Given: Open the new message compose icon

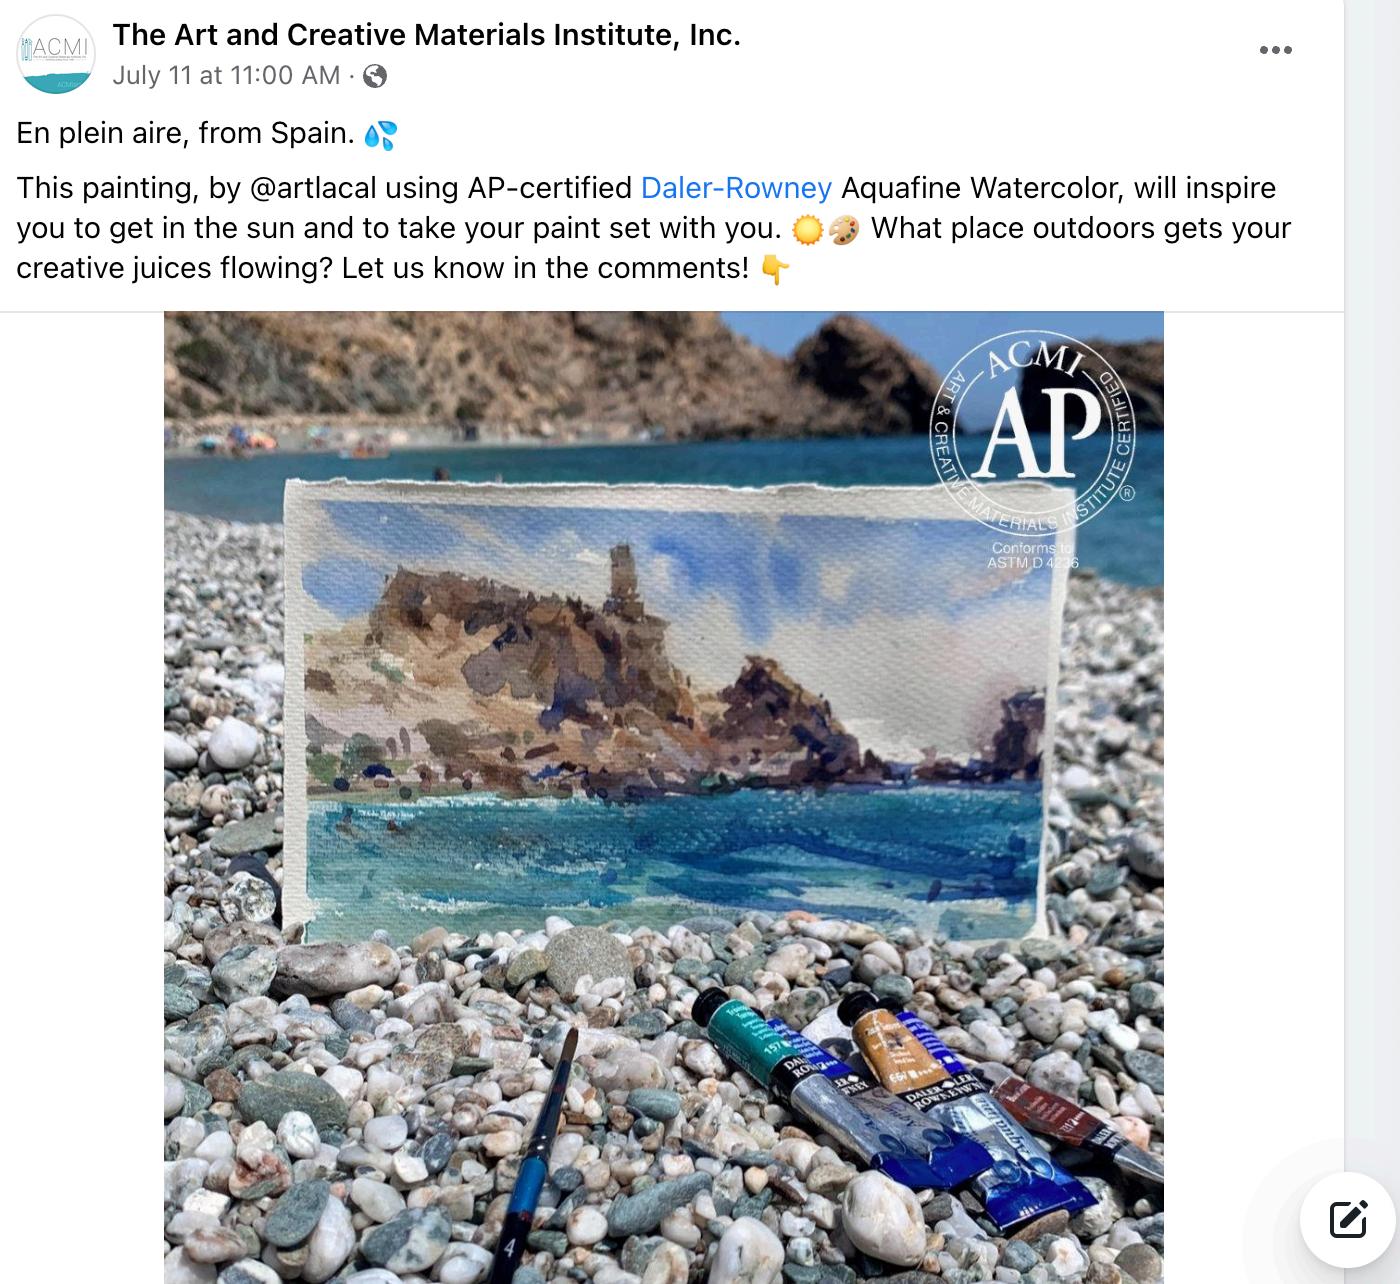Looking at the screenshot, I should click(1347, 1220).
